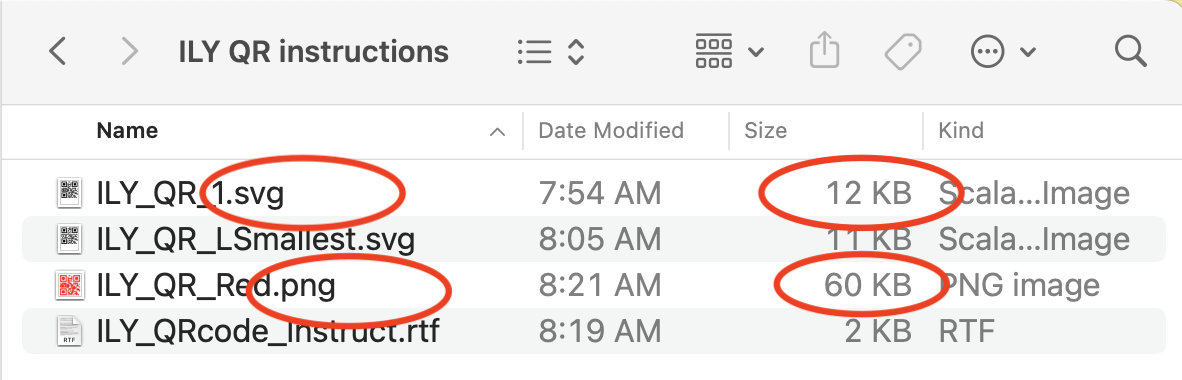Select the ILY_QRcode_Instruct.rtf document icon
The image size is (1182, 380).
tap(70, 331)
